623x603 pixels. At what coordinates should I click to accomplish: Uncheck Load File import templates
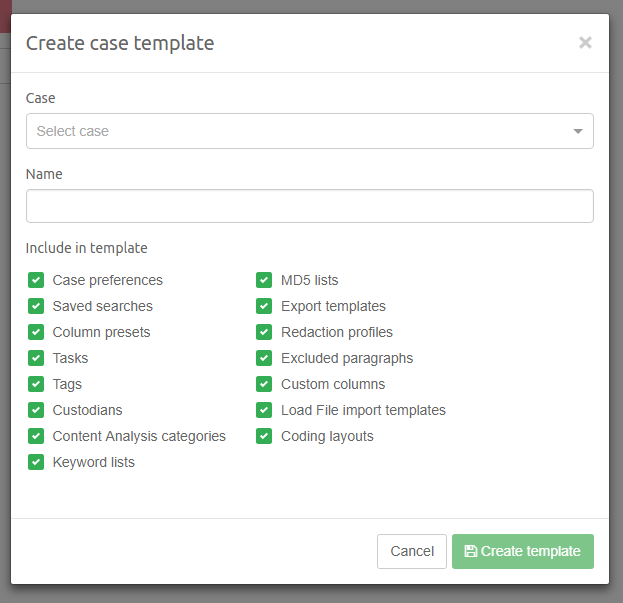264,410
